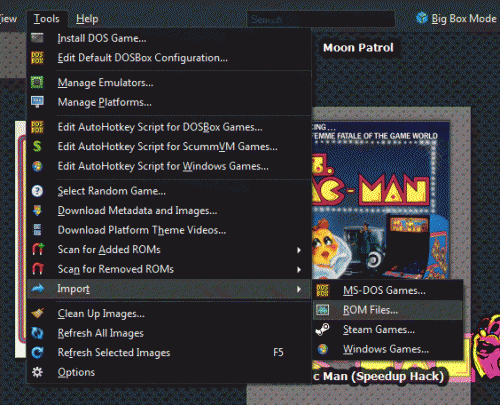500x405 pixels.
Task: Click the DOSBox icon beside Edit Default DOSBox Configuration
Action: click(x=37, y=58)
